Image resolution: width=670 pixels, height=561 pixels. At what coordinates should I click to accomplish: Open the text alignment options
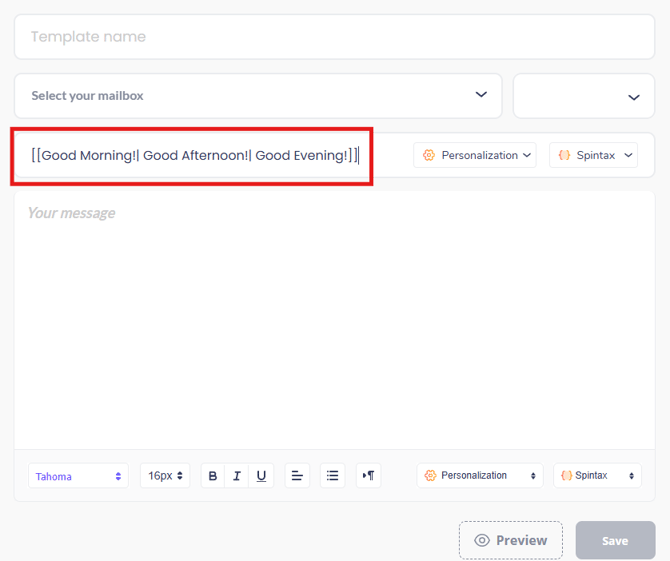pos(297,476)
